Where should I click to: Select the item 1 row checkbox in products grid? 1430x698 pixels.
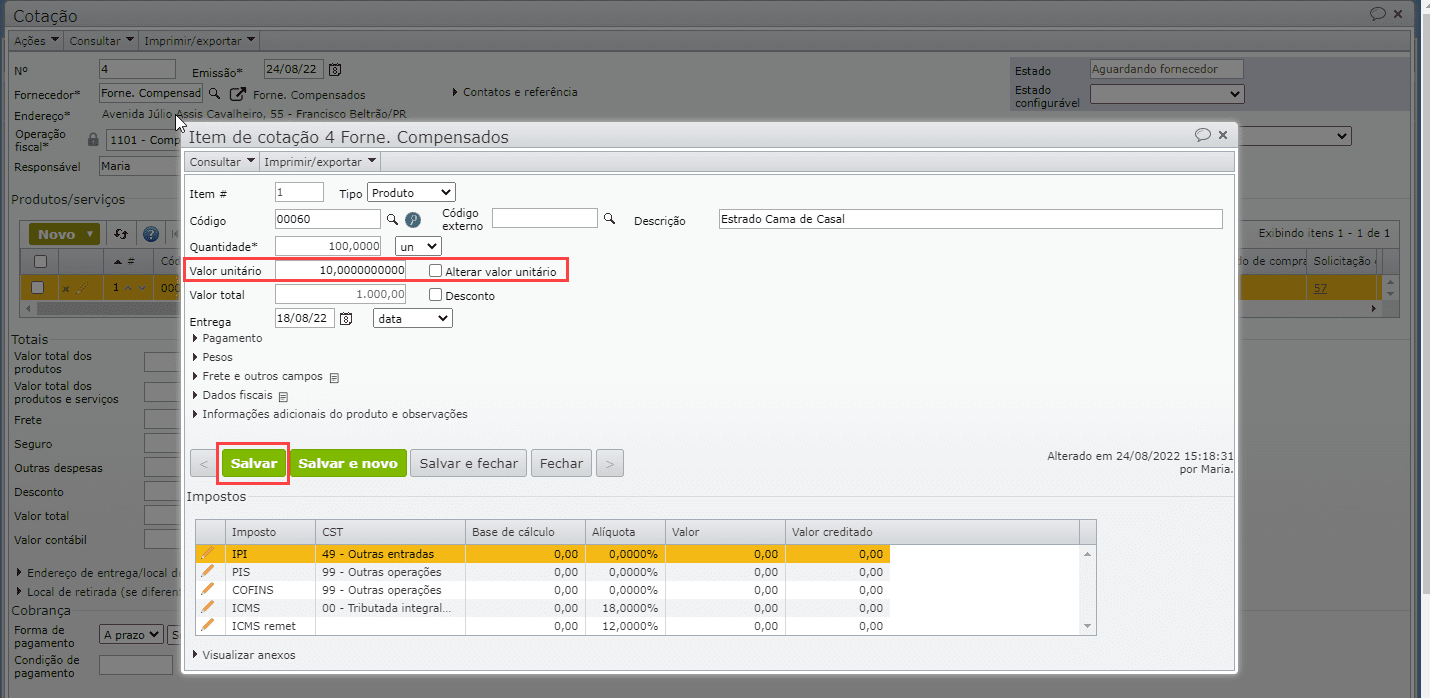click(x=39, y=288)
